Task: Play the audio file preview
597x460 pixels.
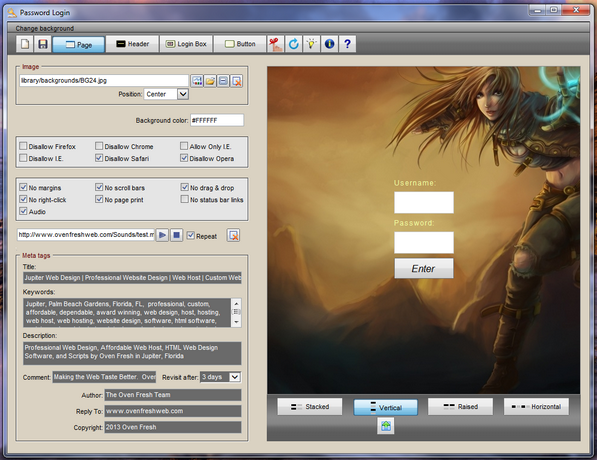Action: [162, 235]
